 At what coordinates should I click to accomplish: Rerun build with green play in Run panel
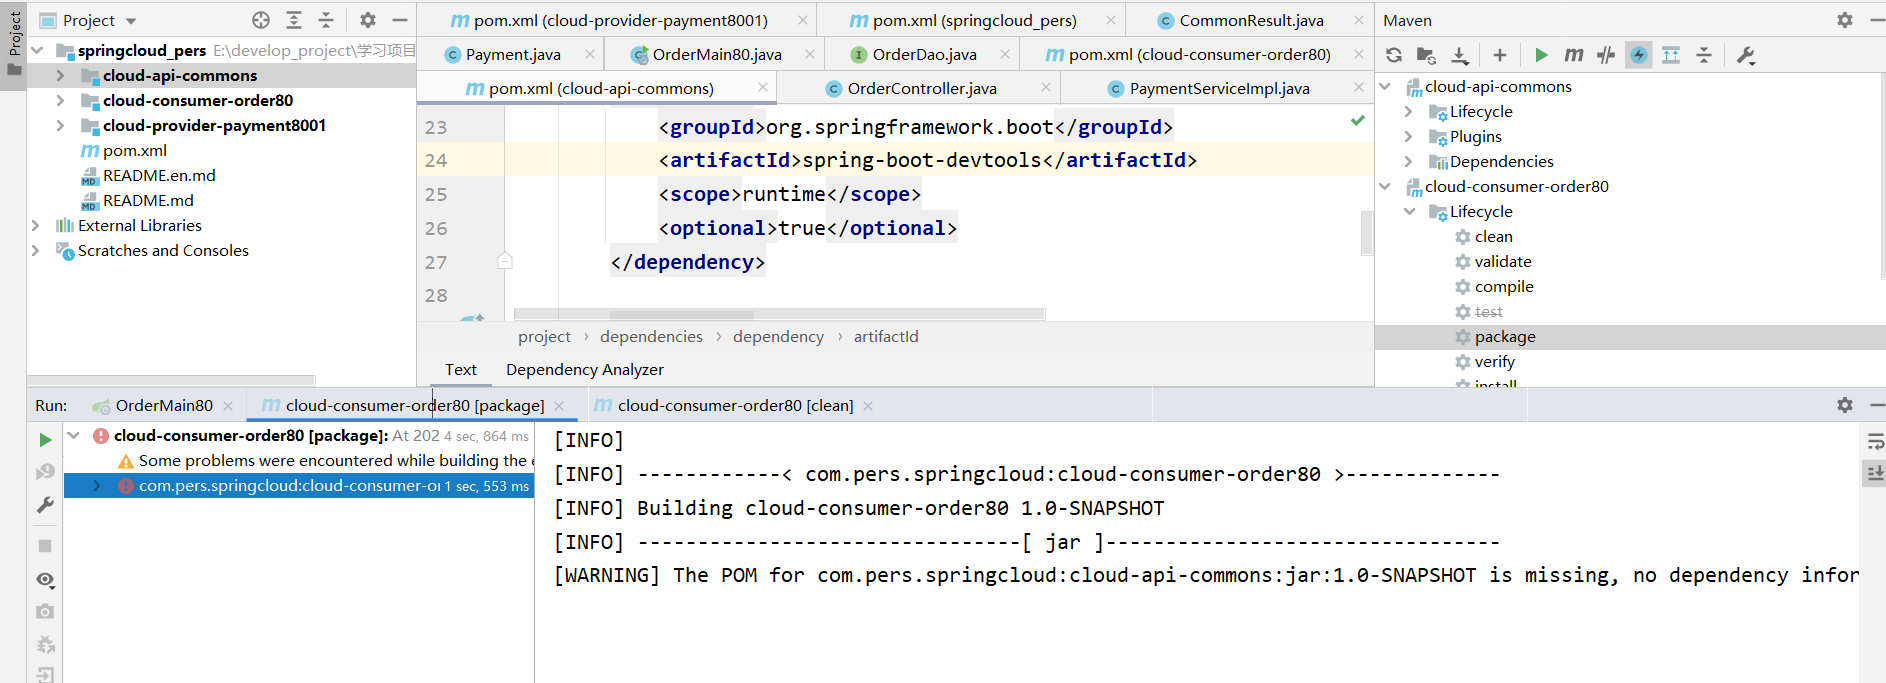point(45,440)
